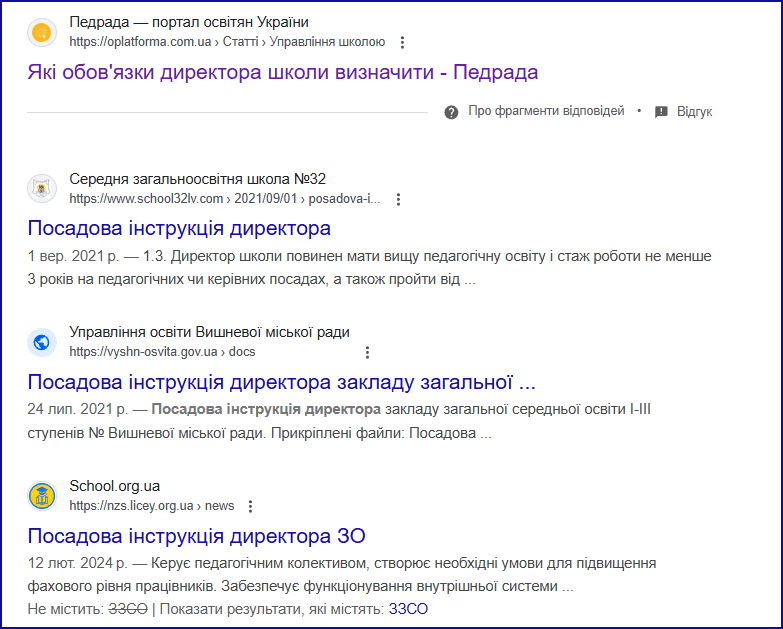Click the School.org.ua yellow favicon
Screen dimensions: 783x629
pyautogui.click(x=42, y=496)
